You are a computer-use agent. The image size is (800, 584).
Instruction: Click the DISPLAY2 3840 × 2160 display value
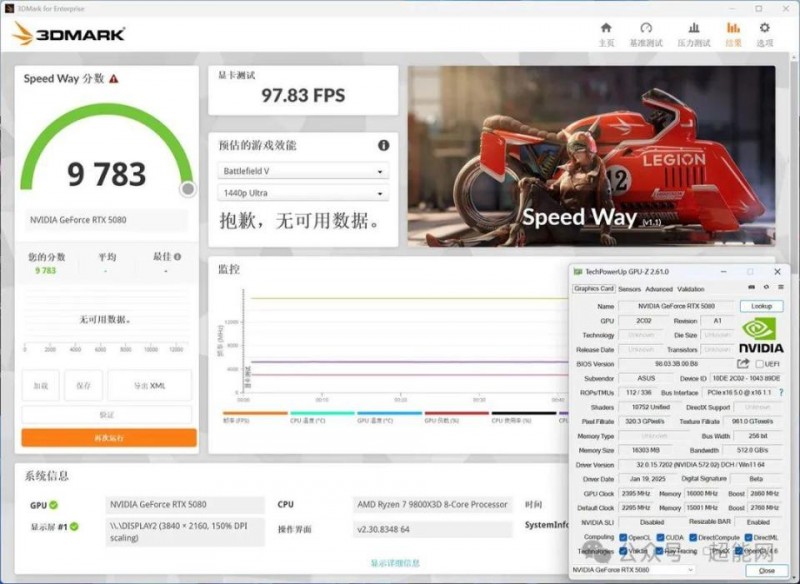(x=185, y=531)
